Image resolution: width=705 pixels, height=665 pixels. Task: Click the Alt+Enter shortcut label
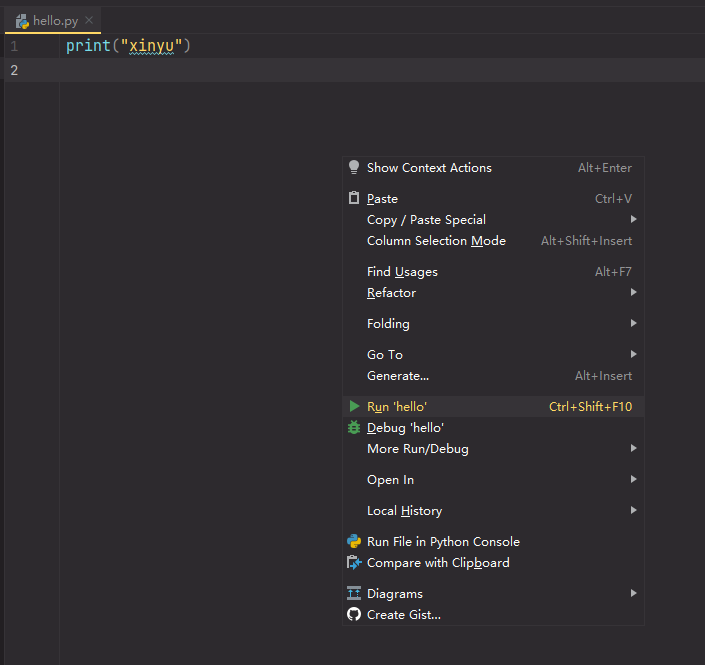[605, 168]
